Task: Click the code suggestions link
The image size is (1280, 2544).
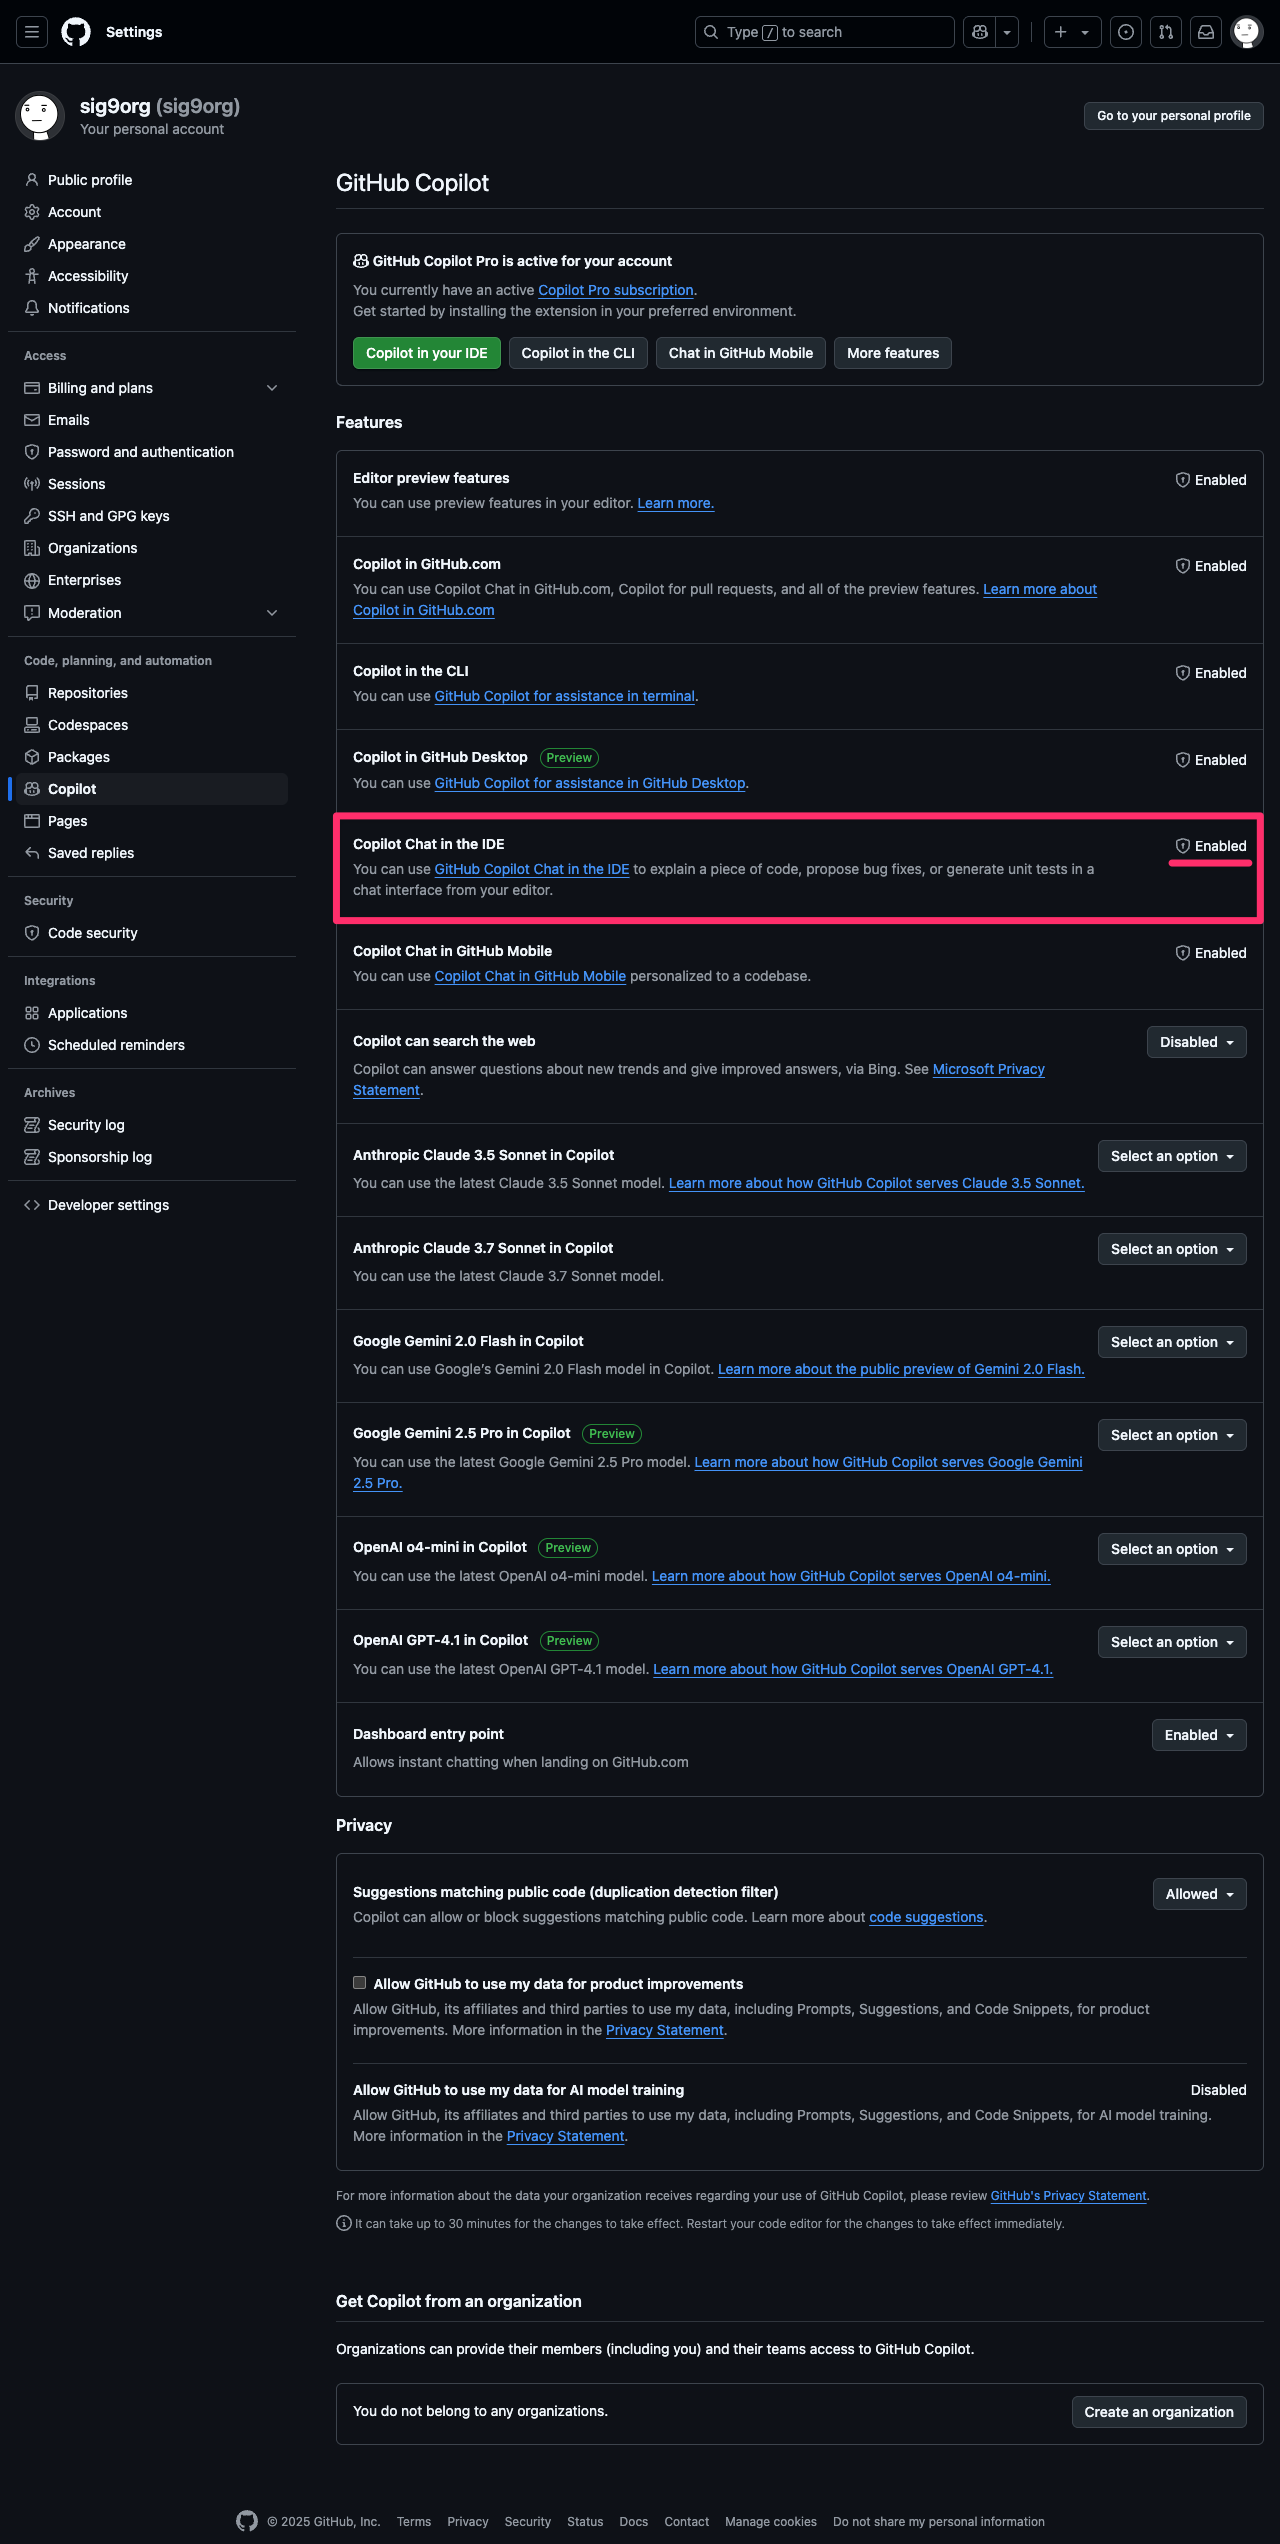Action: pyautogui.click(x=926, y=1917)
